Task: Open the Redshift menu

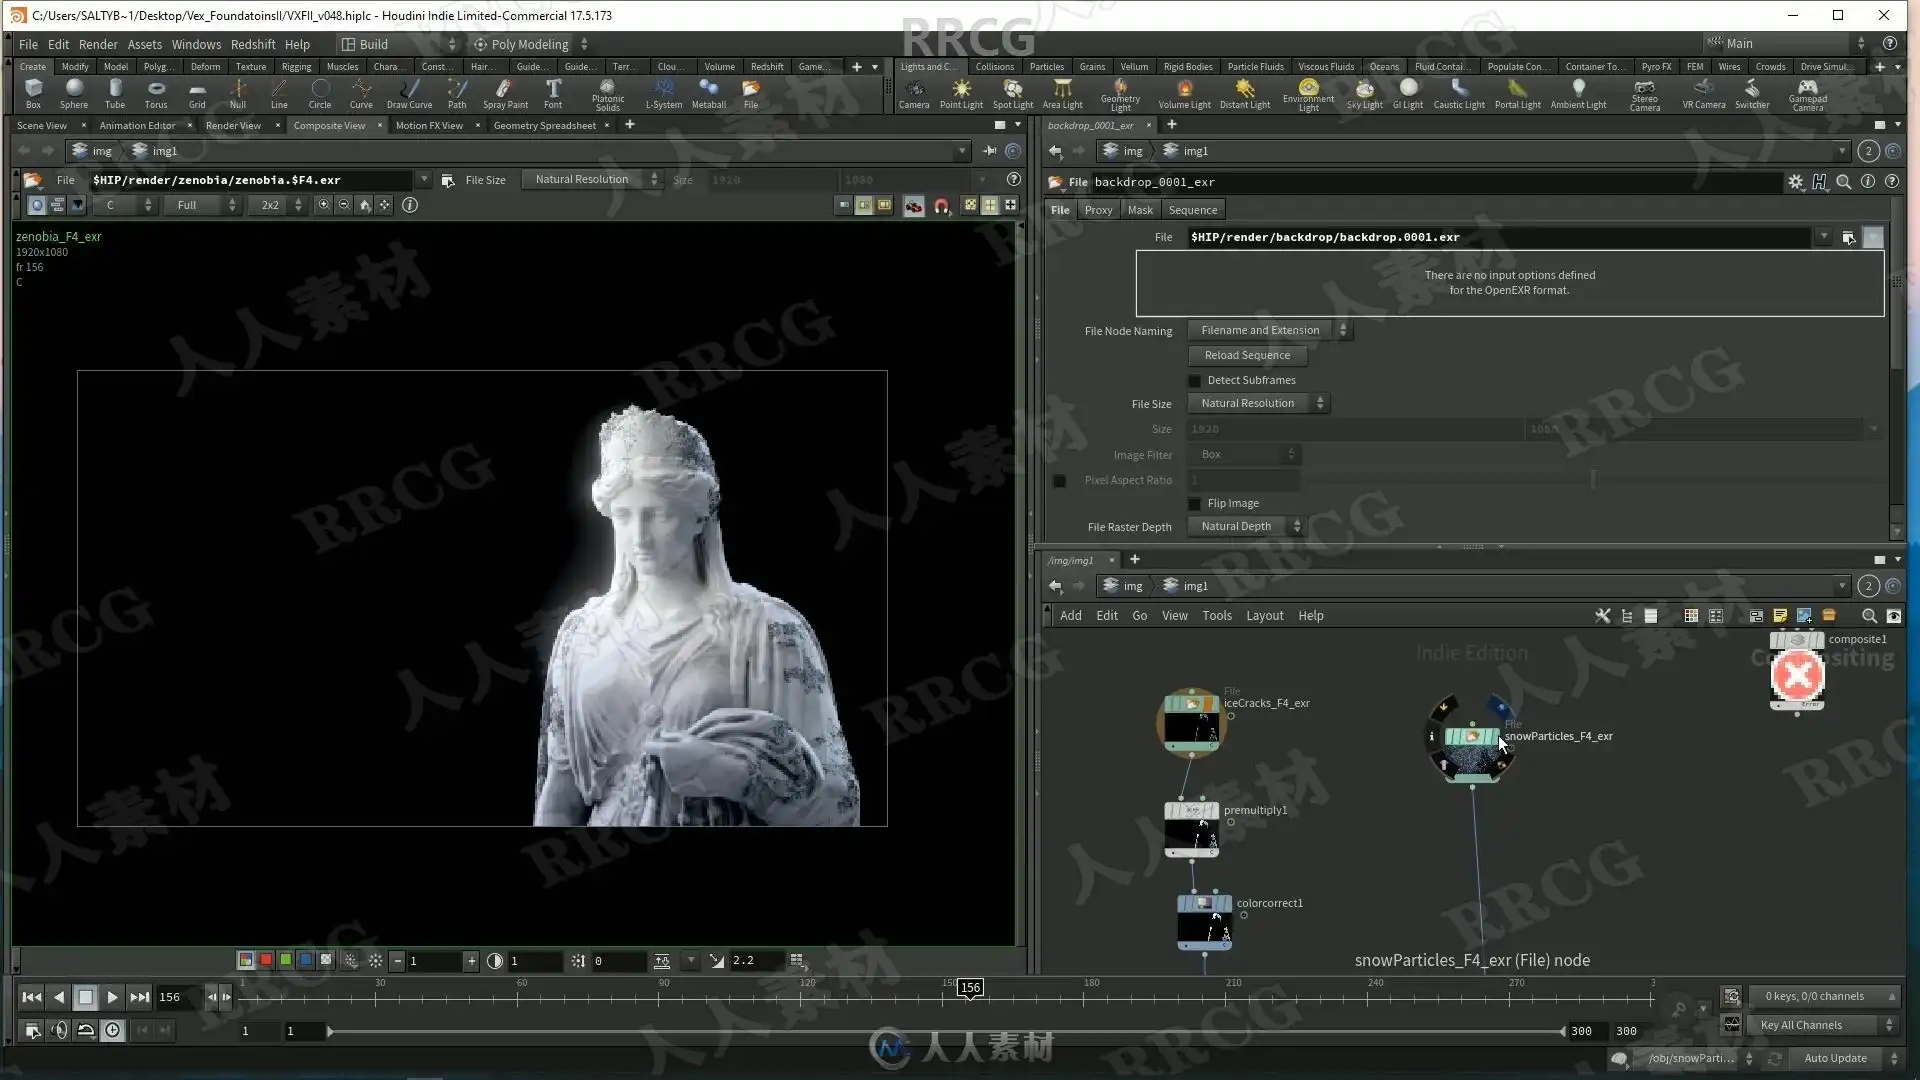Action: (x=253, y=44)
